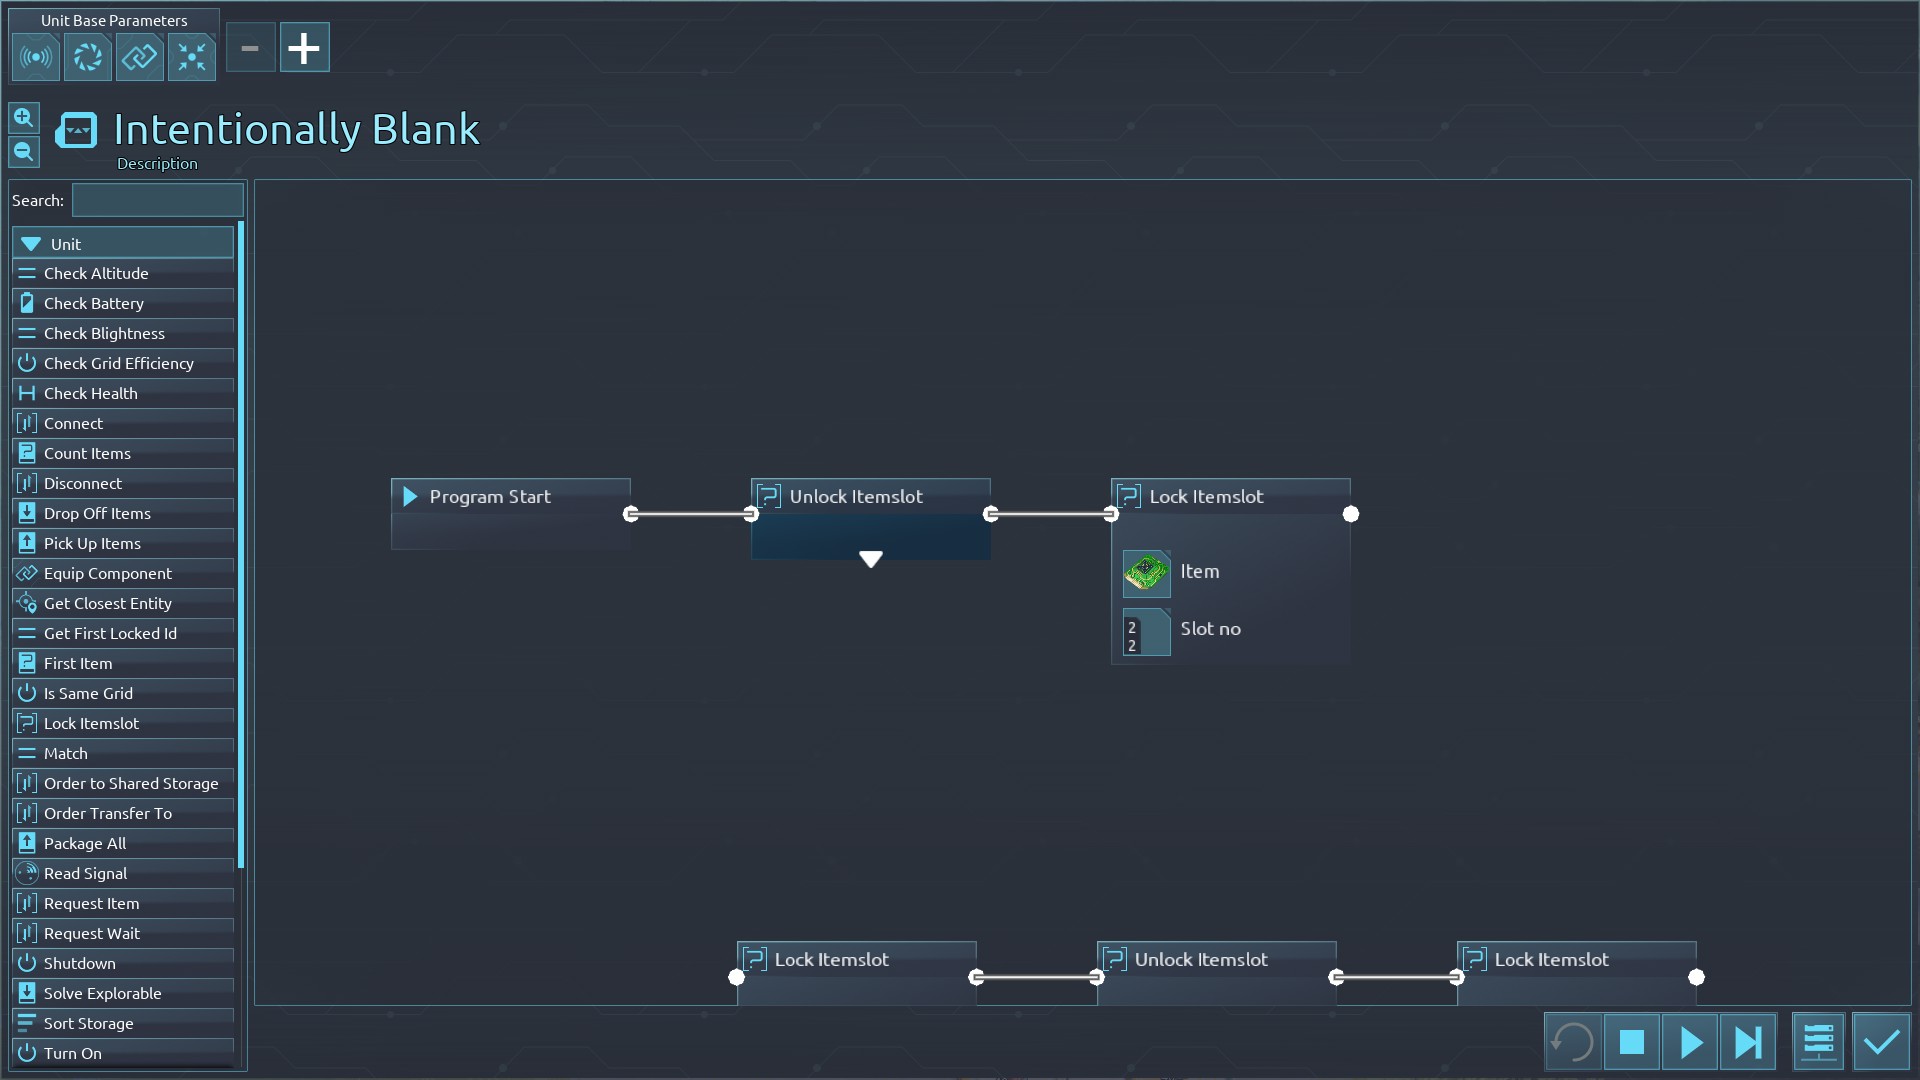This screenshot has height=1080, width=1920.
Task: Open the list layout icon at bottom right
Action: pos(1818,1042)
